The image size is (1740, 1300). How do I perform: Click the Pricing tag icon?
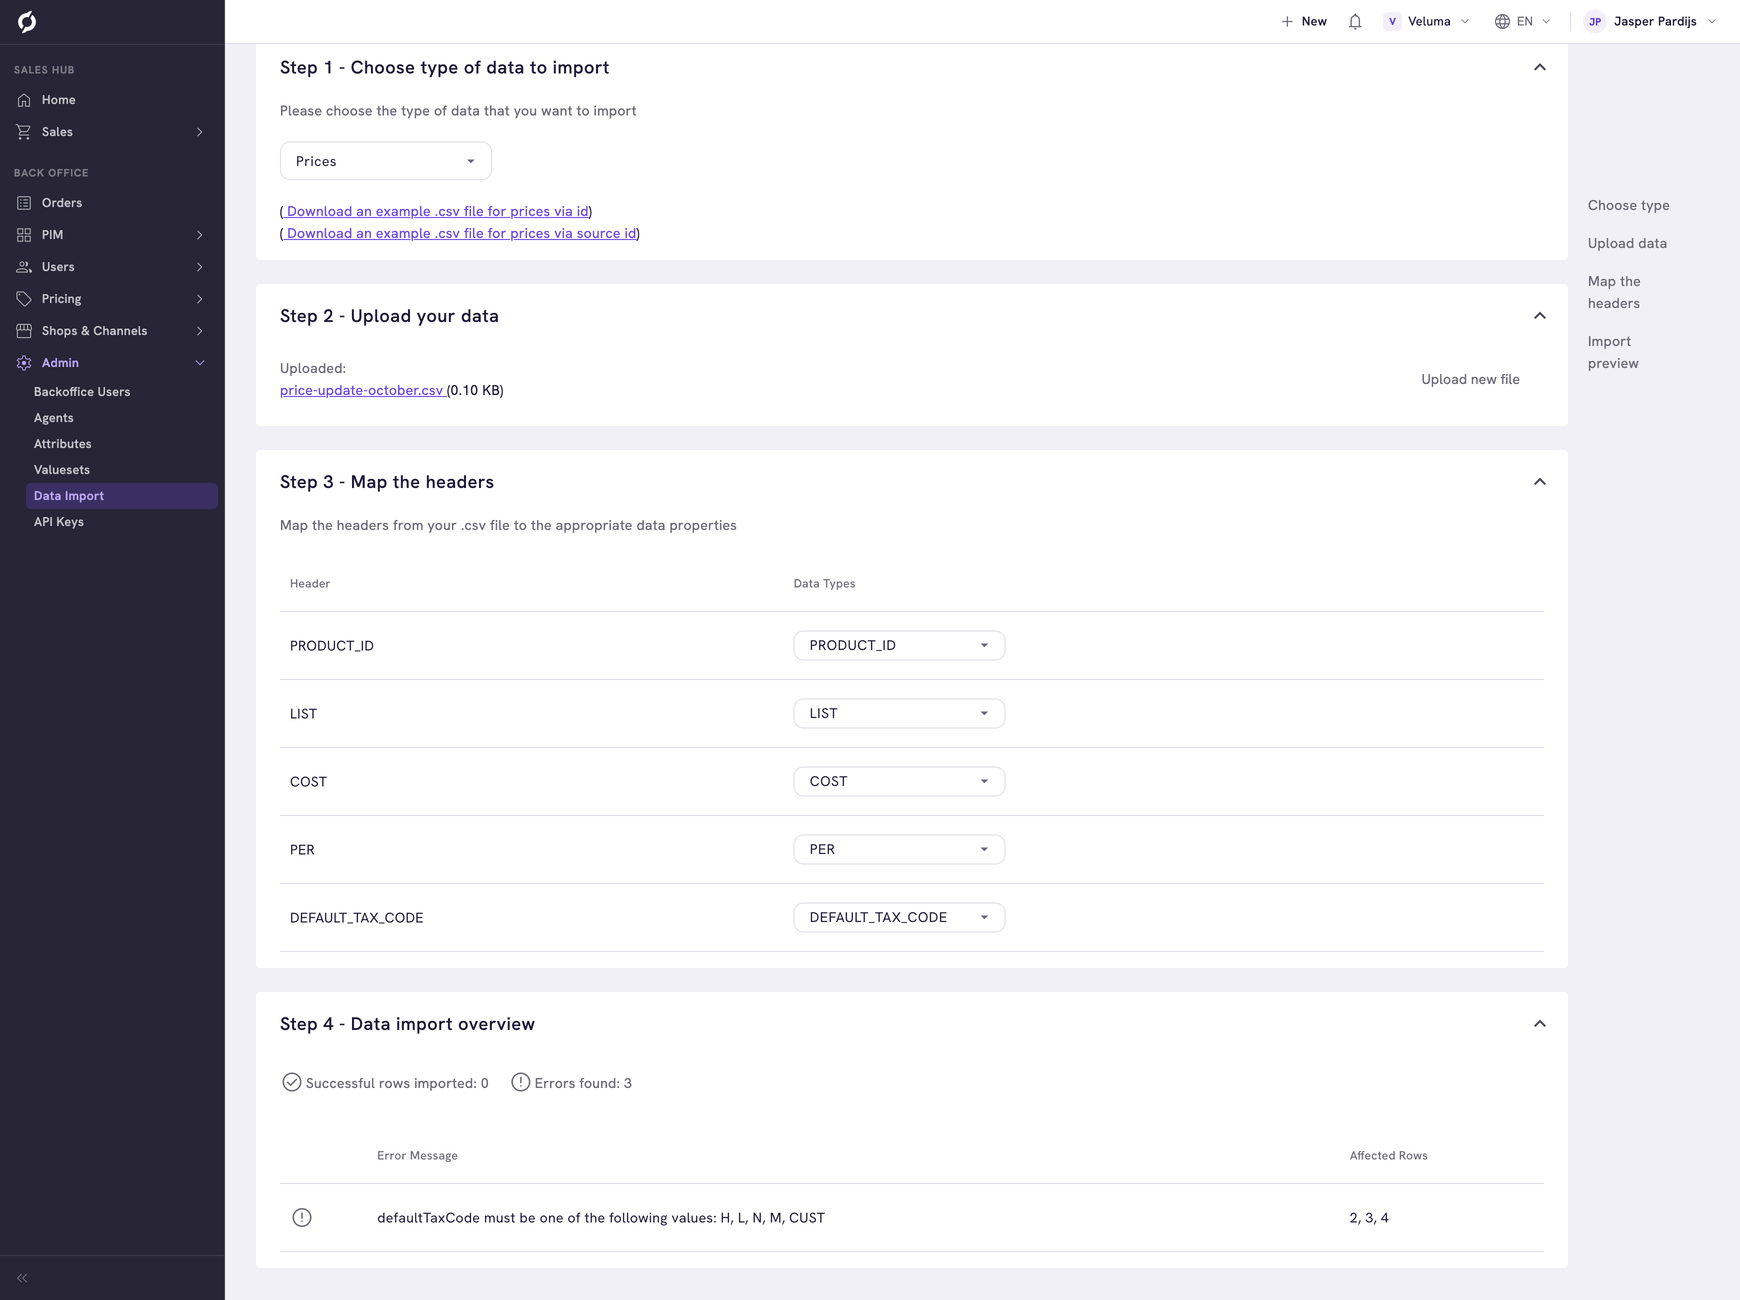pyautogui.click(x=24, y=299)
